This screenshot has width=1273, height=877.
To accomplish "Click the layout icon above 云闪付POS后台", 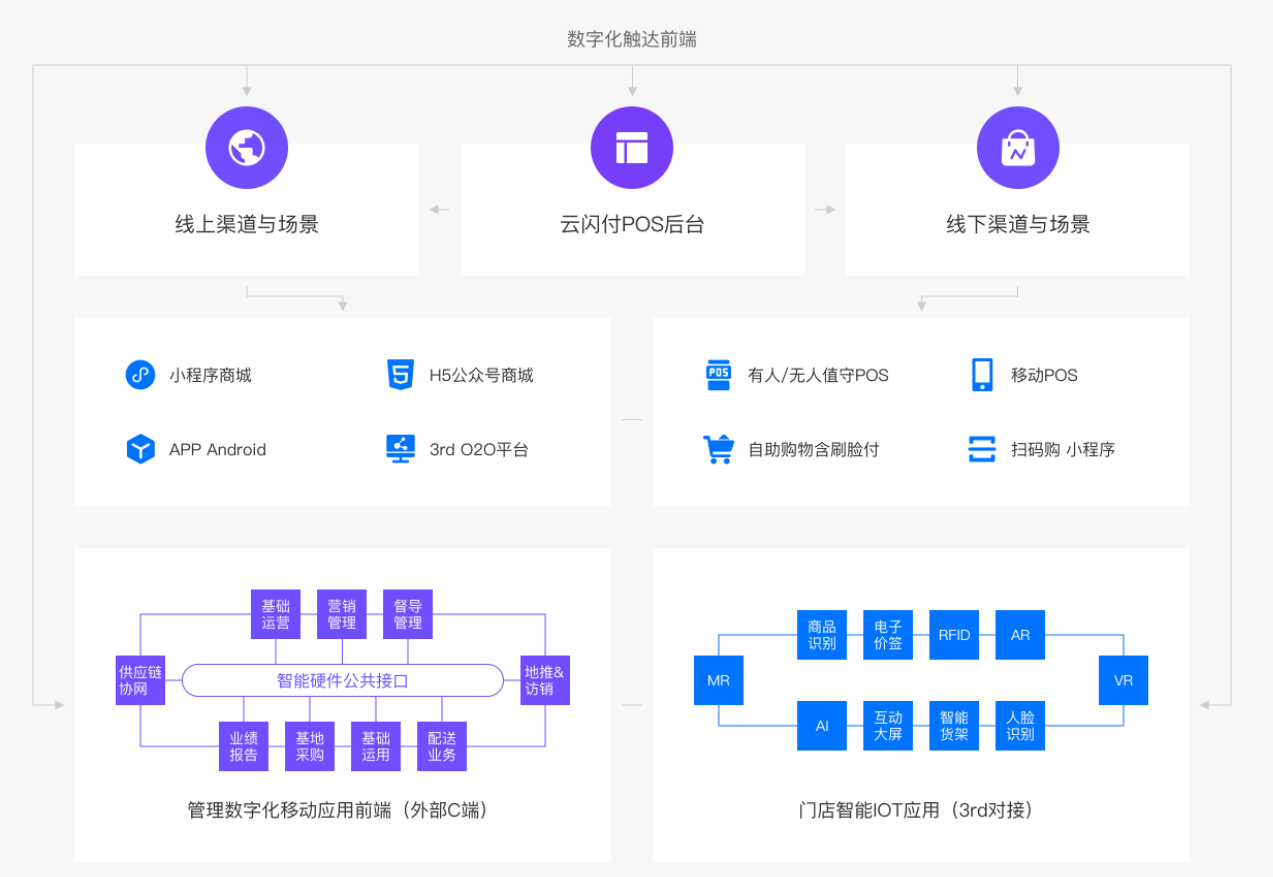I will (x=631, y=148).
